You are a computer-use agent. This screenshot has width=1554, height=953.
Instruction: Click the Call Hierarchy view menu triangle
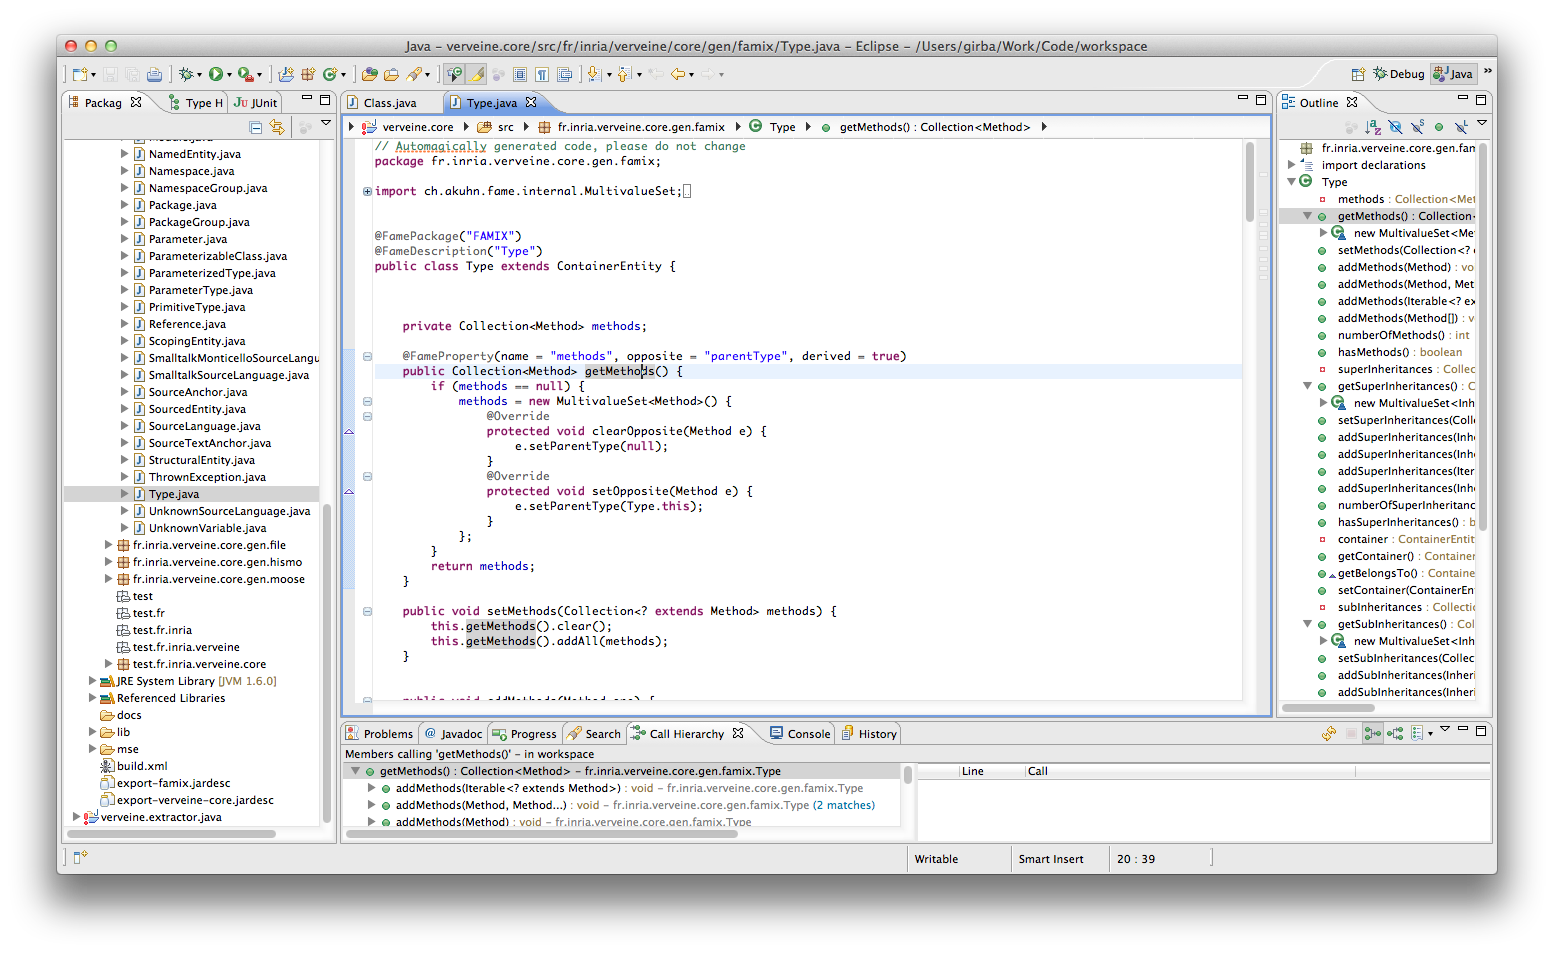(1445, 730)
